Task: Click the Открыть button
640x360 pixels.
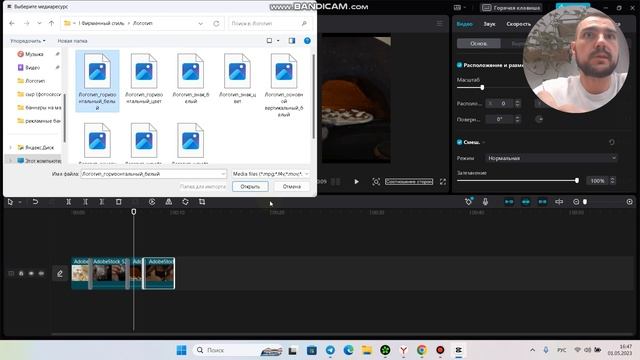Action: point(250,187)
